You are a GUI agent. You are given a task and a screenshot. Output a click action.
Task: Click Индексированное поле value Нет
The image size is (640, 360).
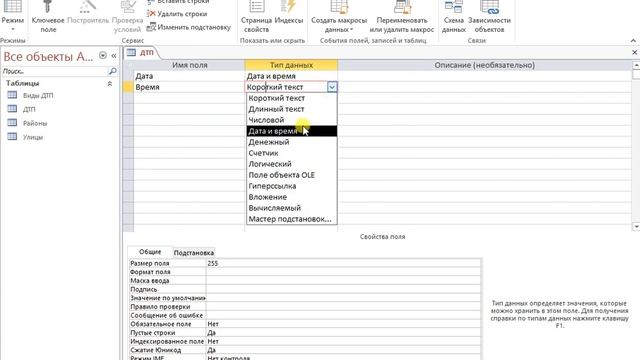[x=343, y=341]
